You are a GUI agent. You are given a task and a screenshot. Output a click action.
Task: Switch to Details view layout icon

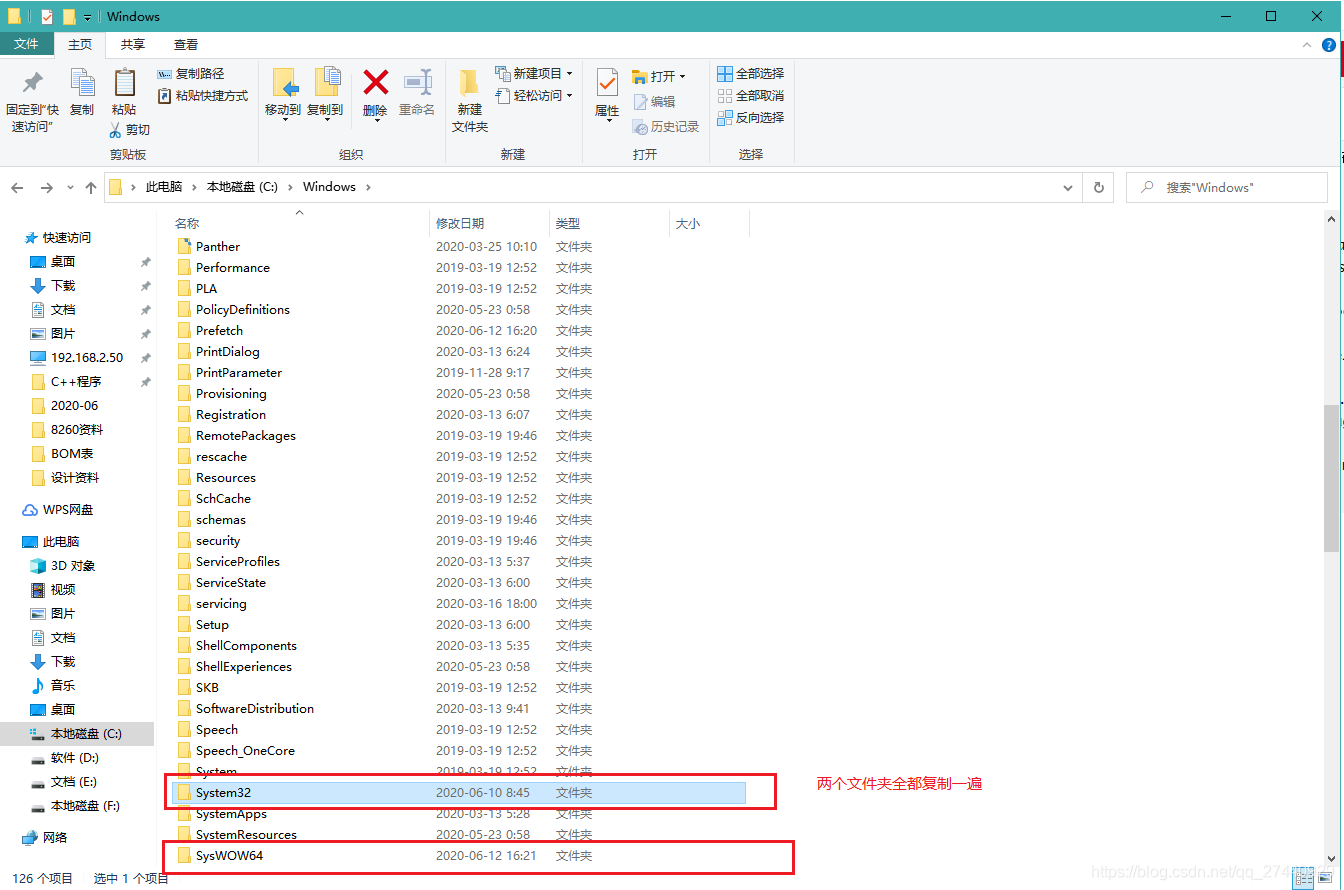(1304, 878)
